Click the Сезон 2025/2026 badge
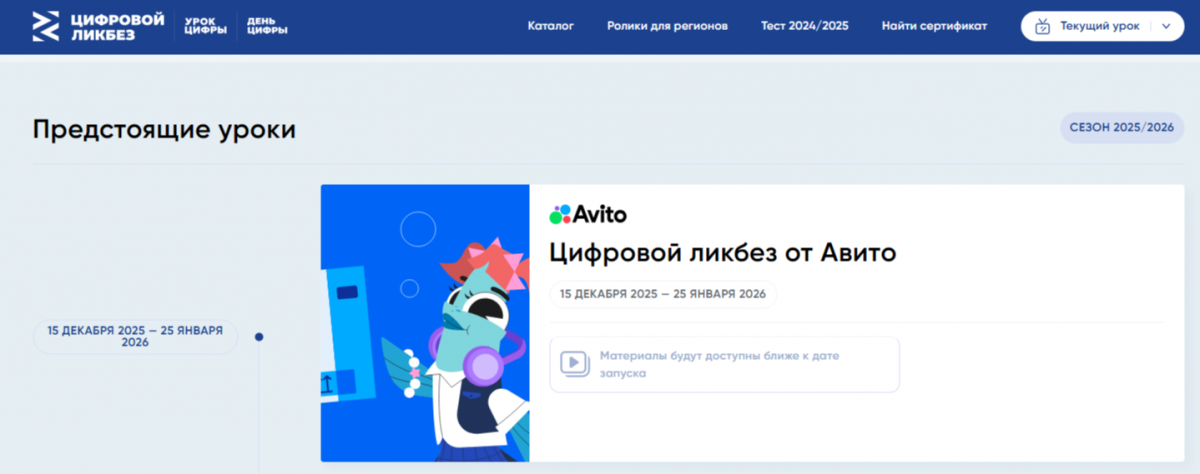 click(x=1121, y=128)
